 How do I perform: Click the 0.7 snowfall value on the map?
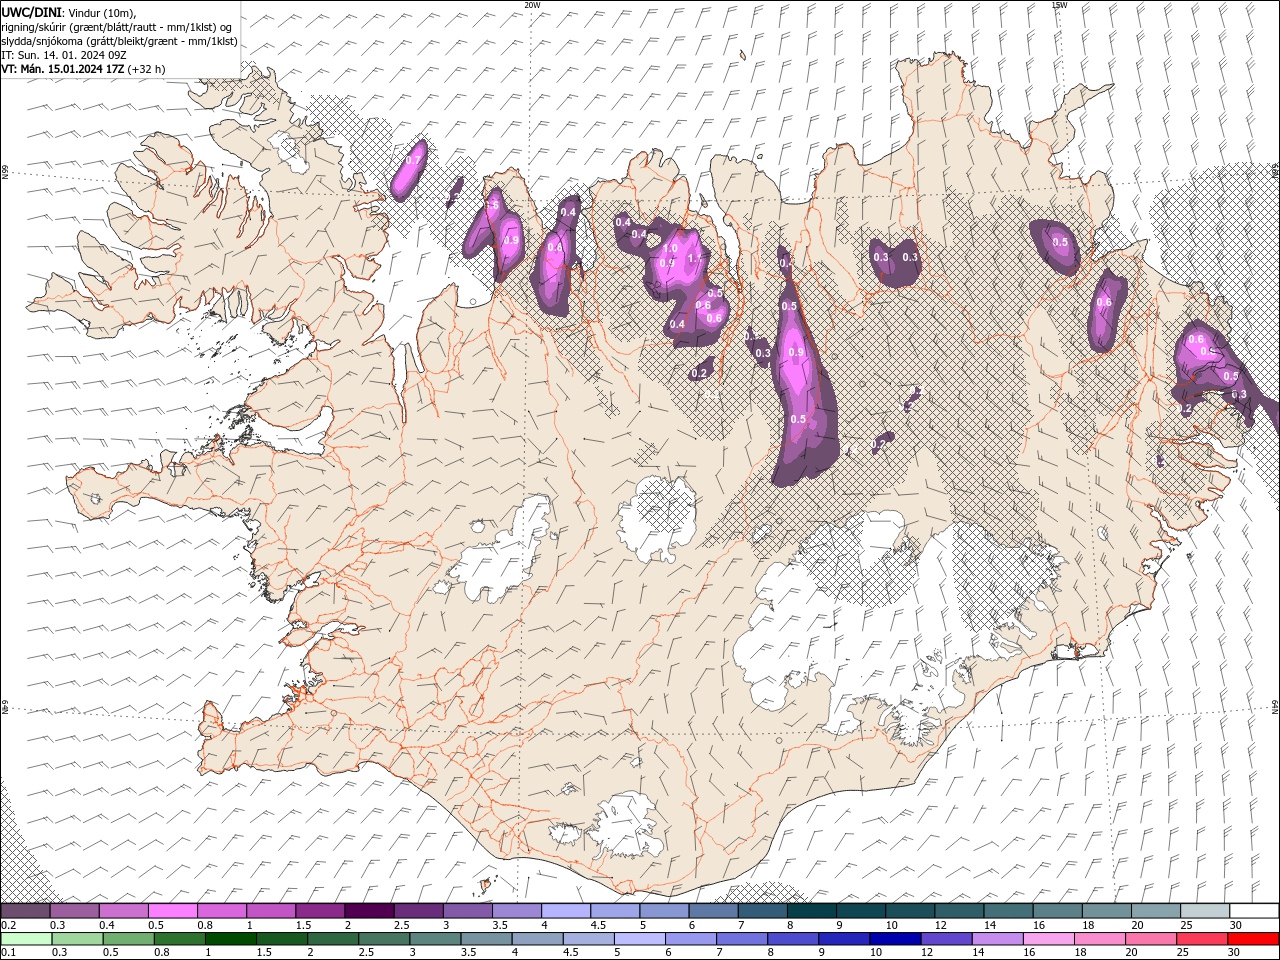tap(412, 160)
